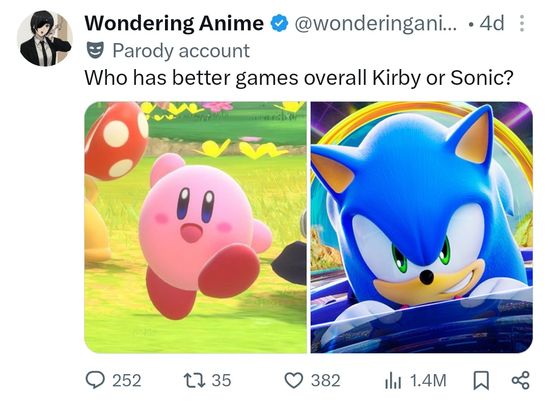
Task: Click the Wondering Anime display name
Action: pos(174,23)
